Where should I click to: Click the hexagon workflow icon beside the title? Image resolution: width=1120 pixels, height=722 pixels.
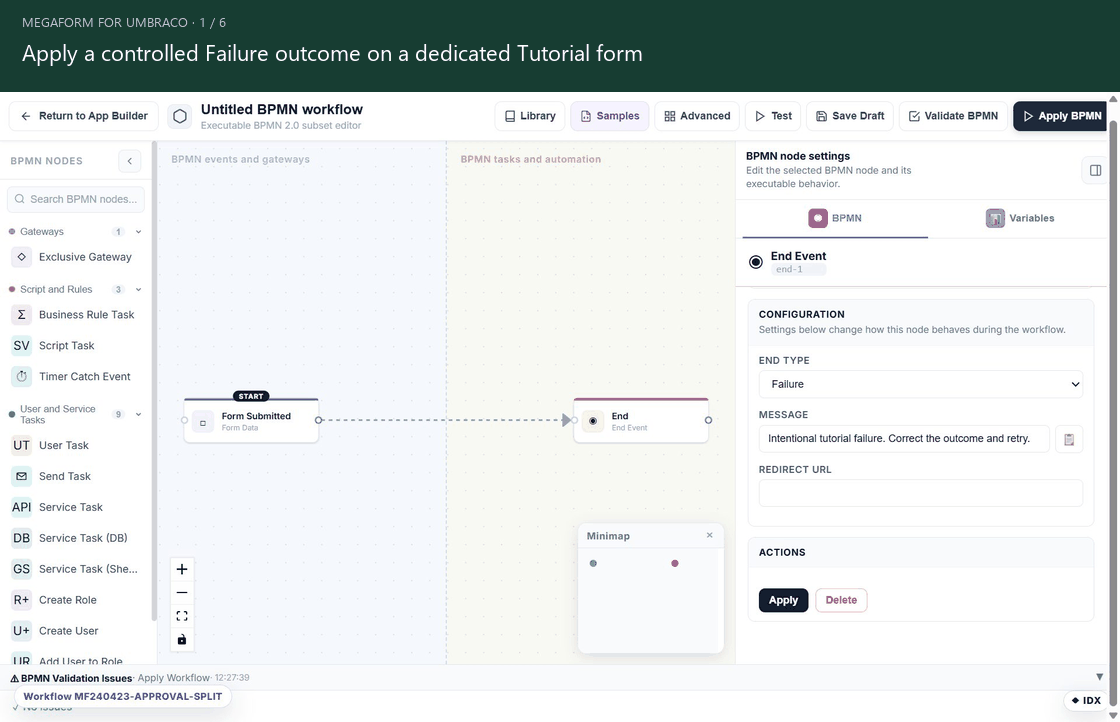click(180, 116)
